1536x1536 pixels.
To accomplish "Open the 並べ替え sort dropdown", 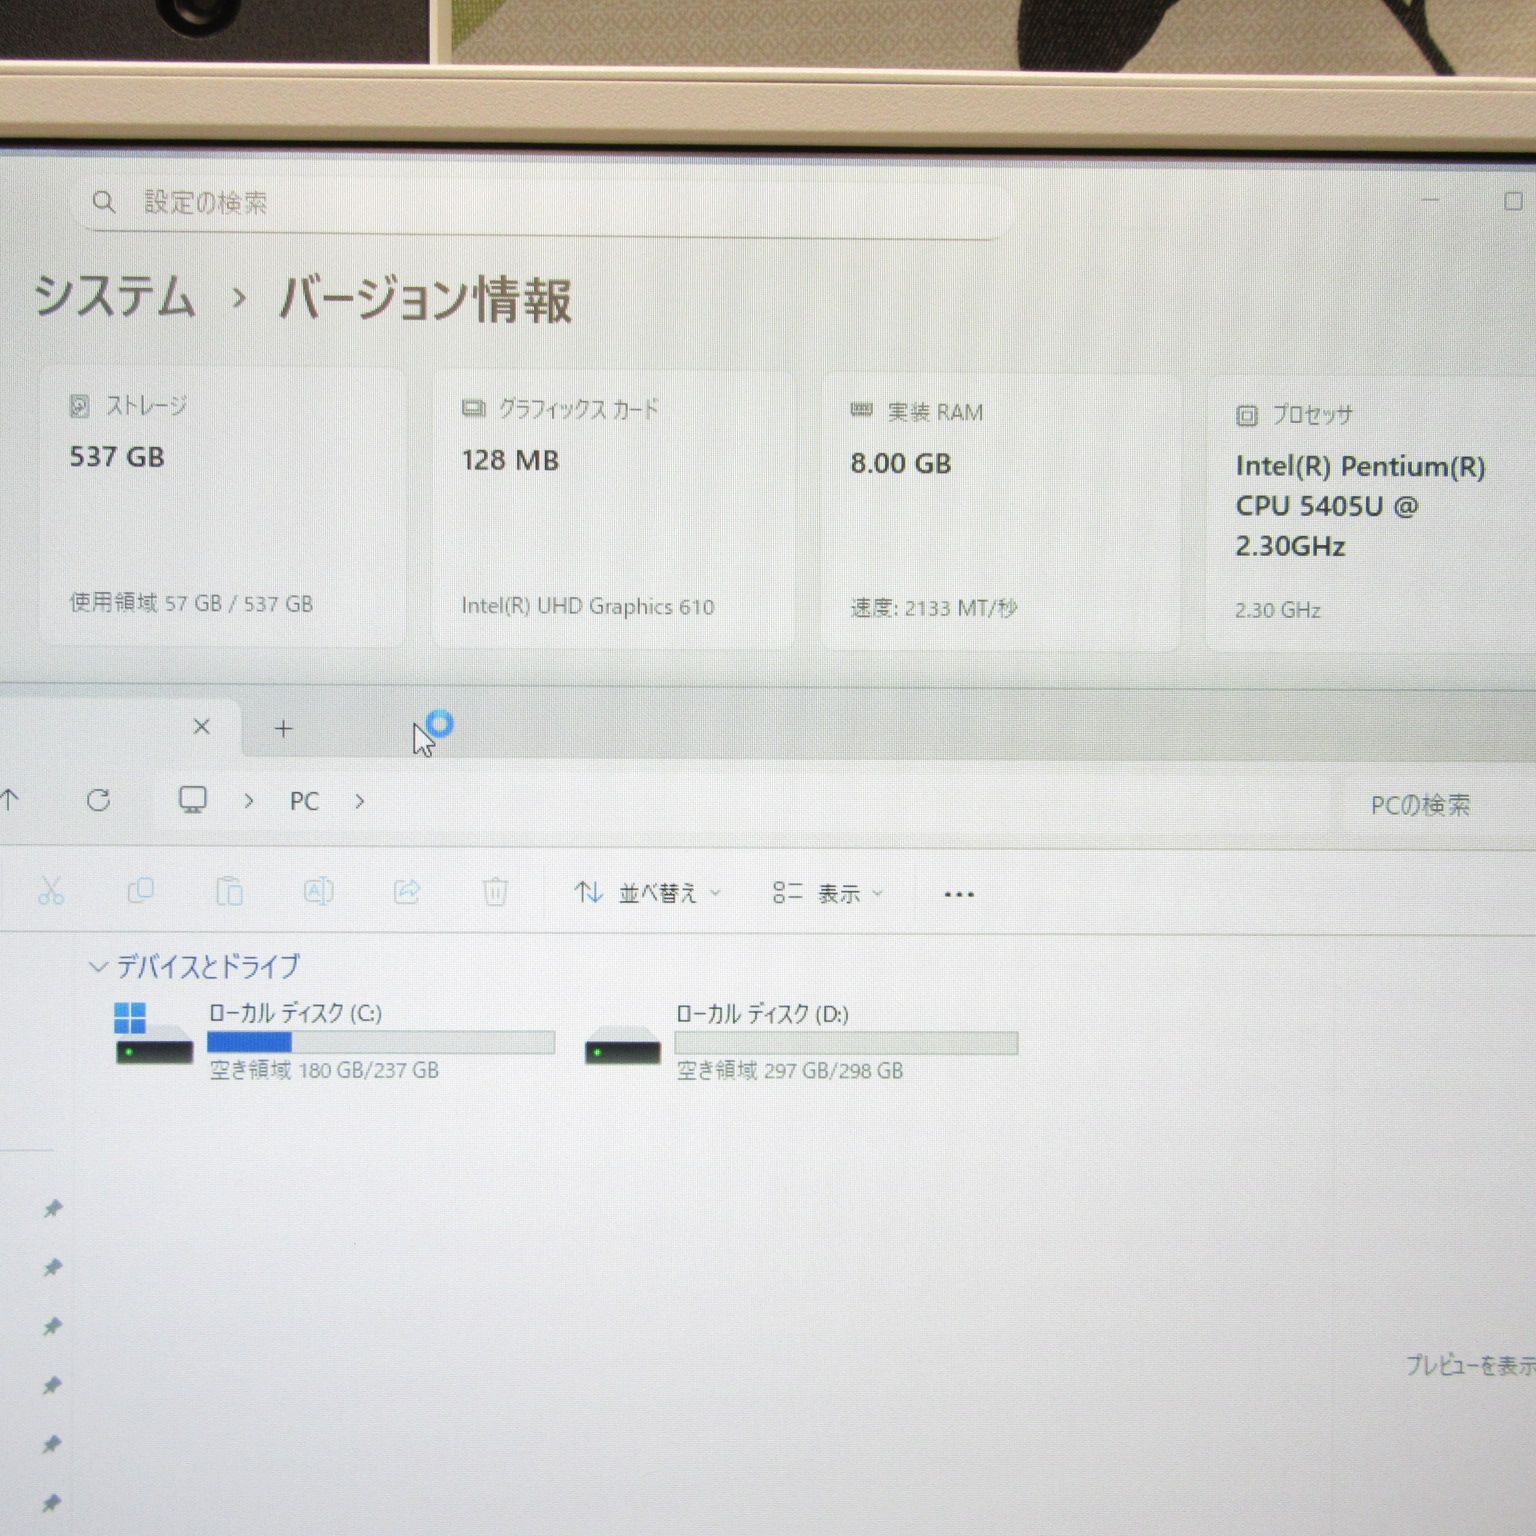I will click(647, 893).
